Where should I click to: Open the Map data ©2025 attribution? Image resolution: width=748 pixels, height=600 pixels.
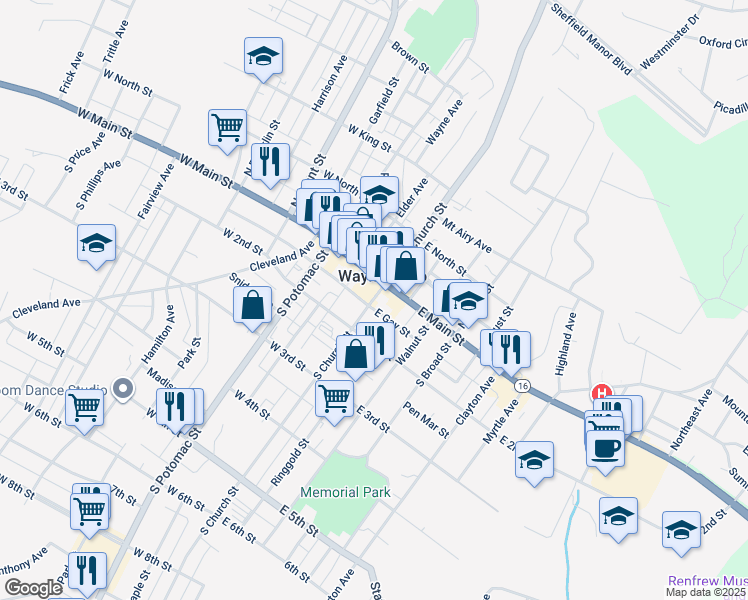click(x=706, y=592)
